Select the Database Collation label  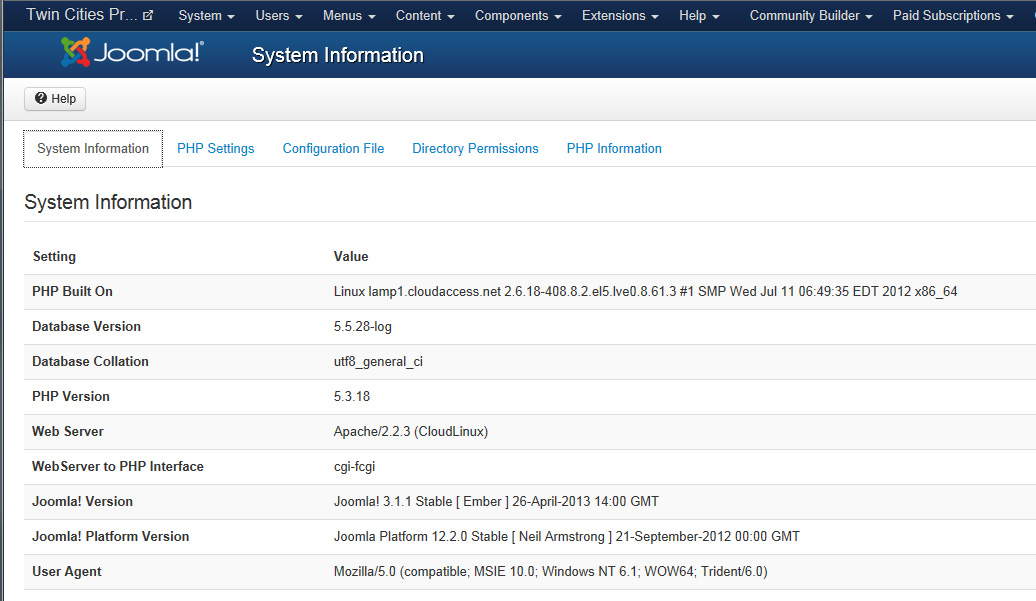pos(91,361)
